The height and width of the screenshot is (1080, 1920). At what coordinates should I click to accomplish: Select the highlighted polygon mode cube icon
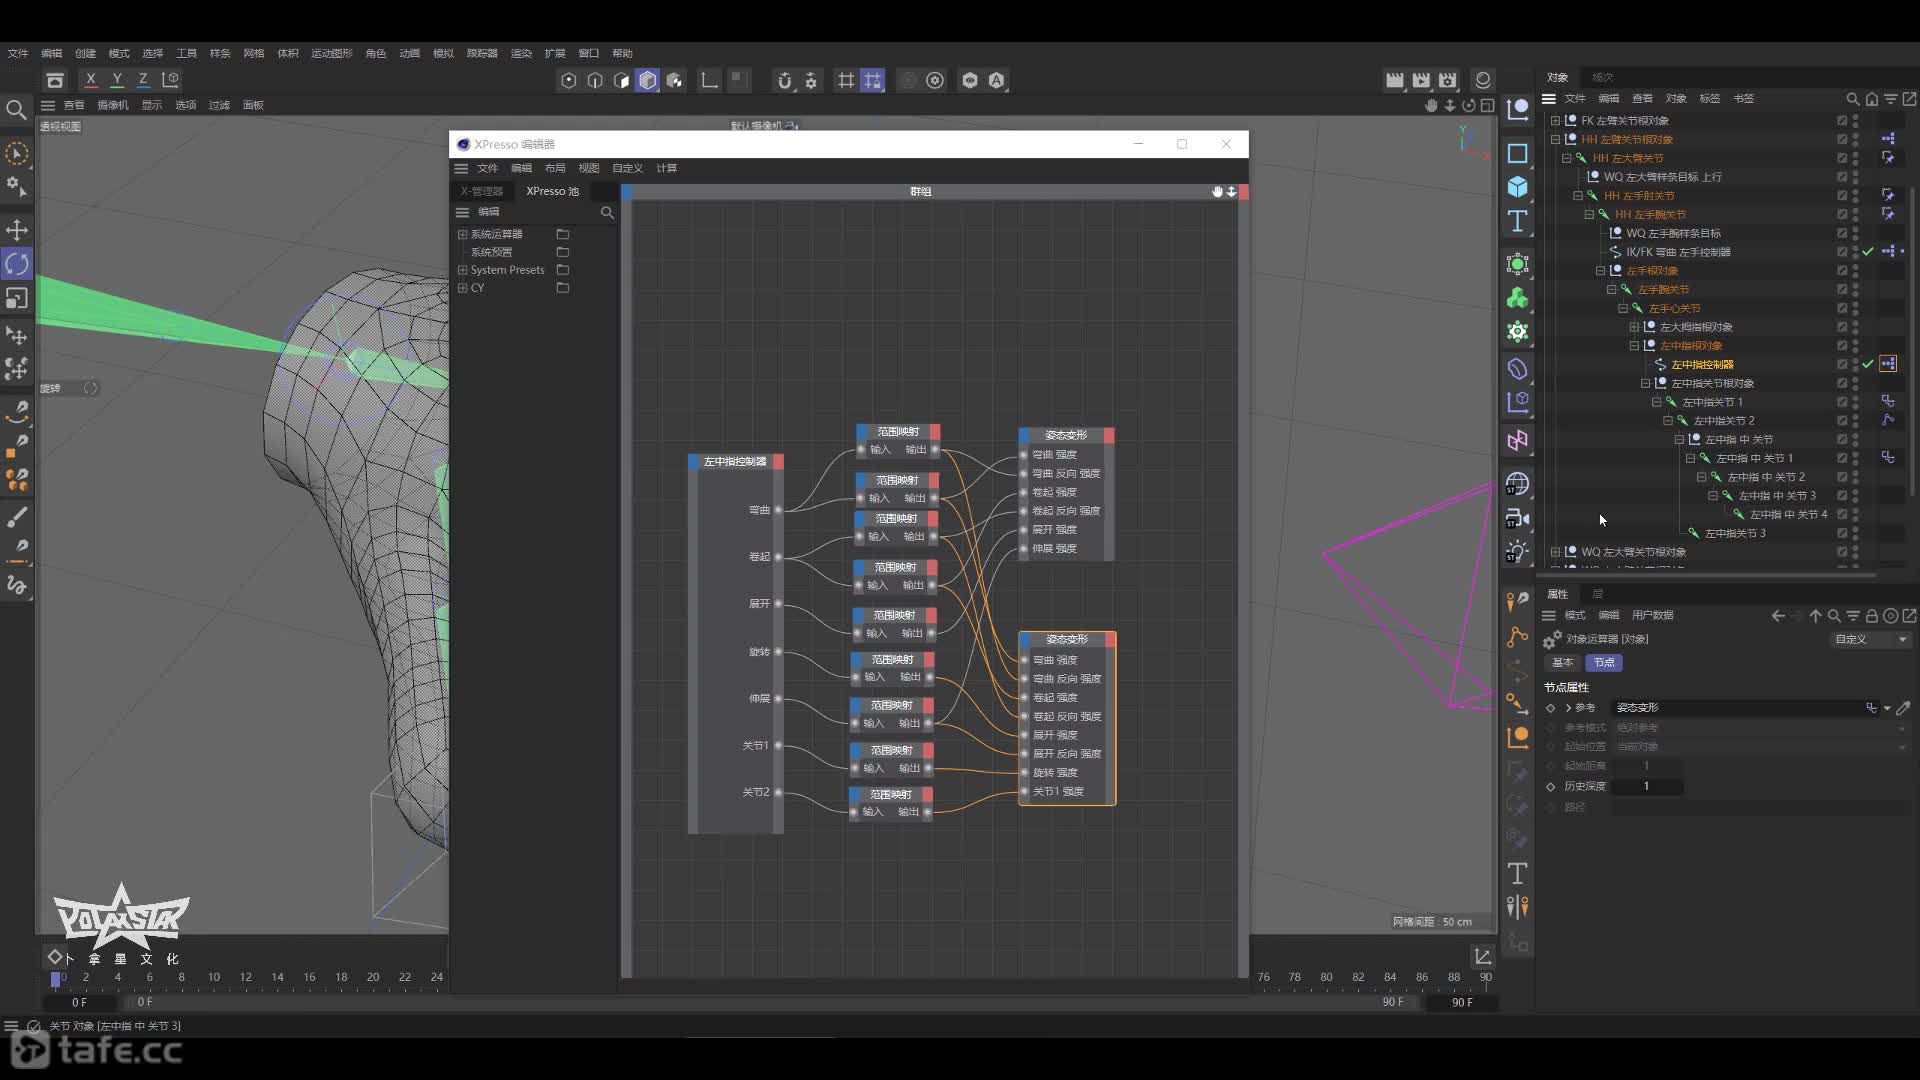[x=648, y=80]
